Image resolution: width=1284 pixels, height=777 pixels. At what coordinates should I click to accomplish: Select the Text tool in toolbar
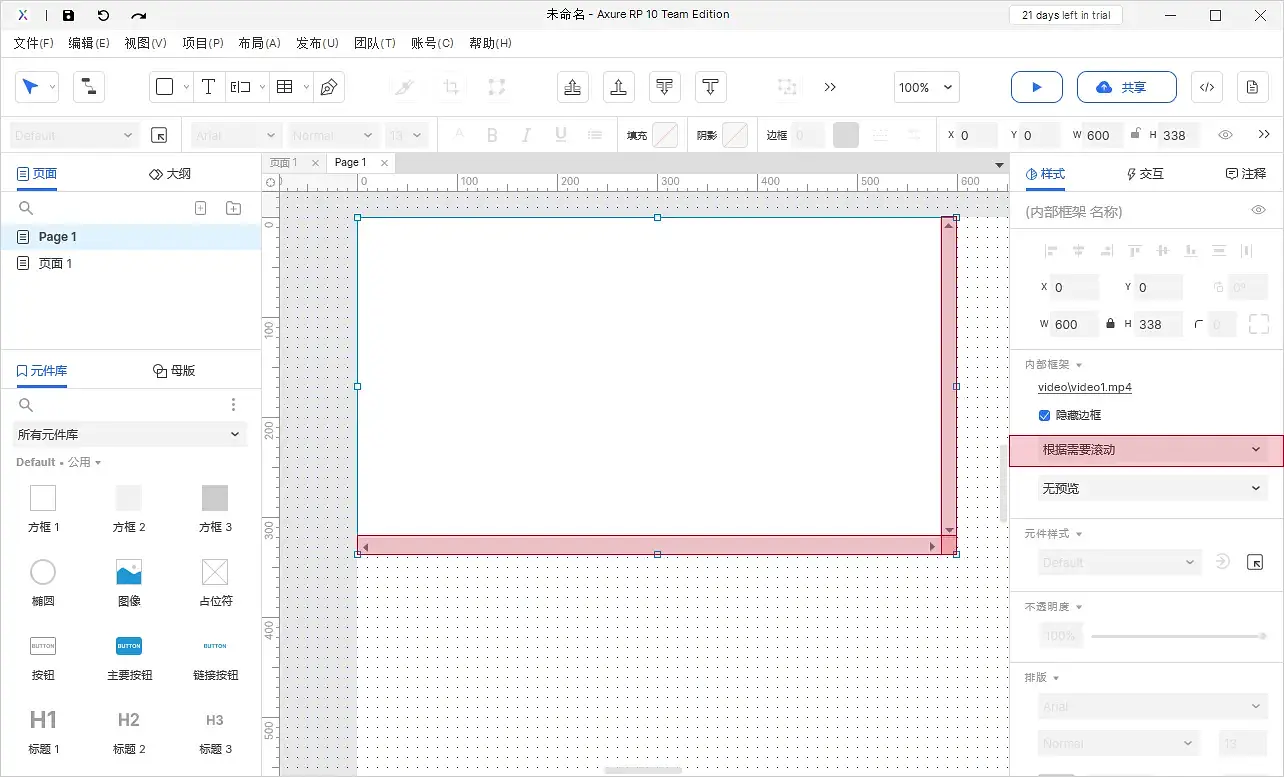(208, 87)
